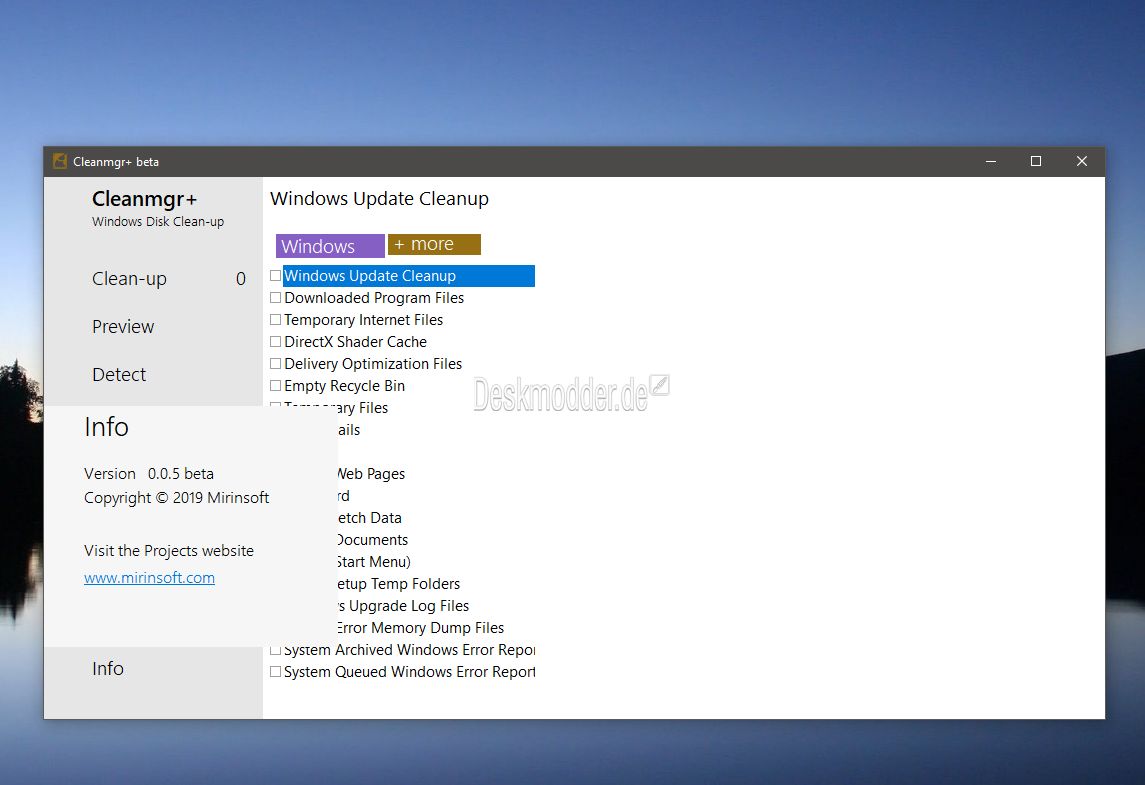Select the partly hidden Web Pages entry
Viewport: 1145px width, 785px height.
pos(371,474)
